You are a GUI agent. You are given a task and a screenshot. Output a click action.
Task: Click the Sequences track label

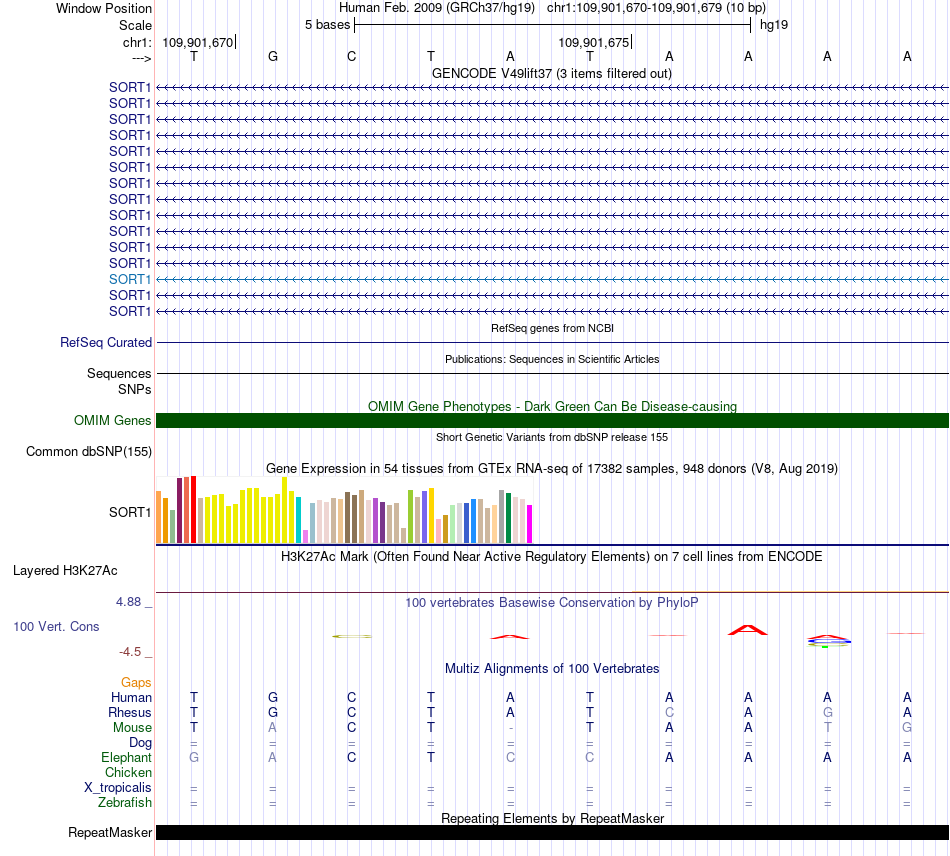click(119, 373)
